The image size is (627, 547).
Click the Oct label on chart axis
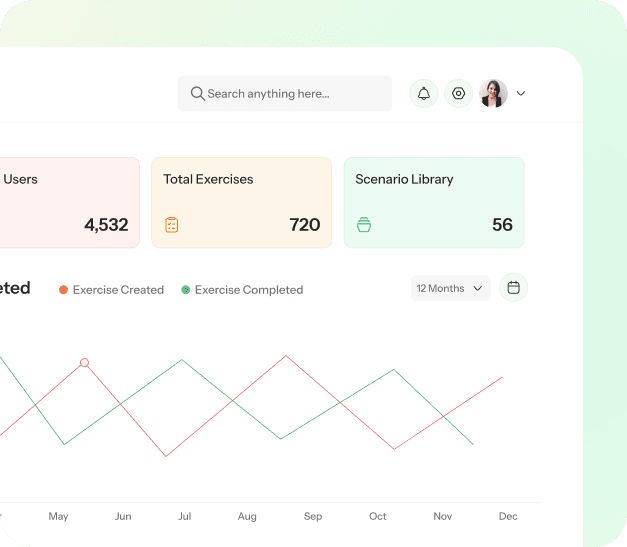(x=378, y=516)
